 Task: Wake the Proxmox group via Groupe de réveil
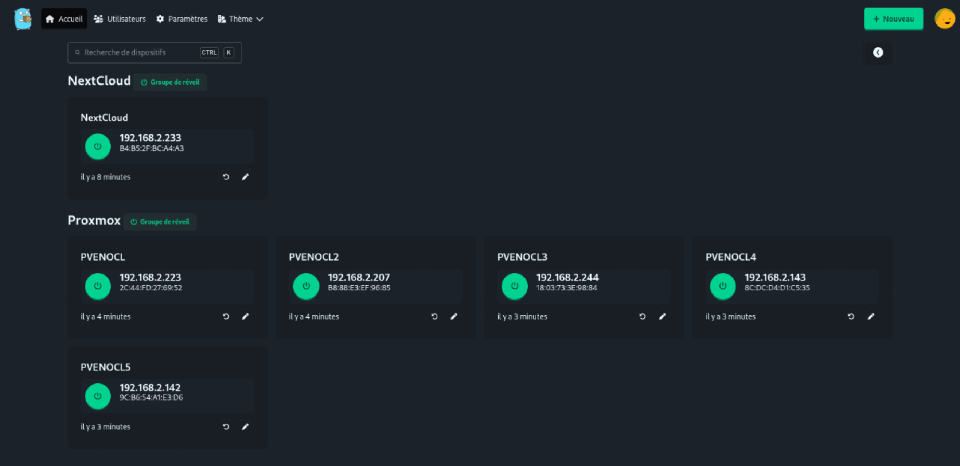pyautogui.click(x=160, y=221)
